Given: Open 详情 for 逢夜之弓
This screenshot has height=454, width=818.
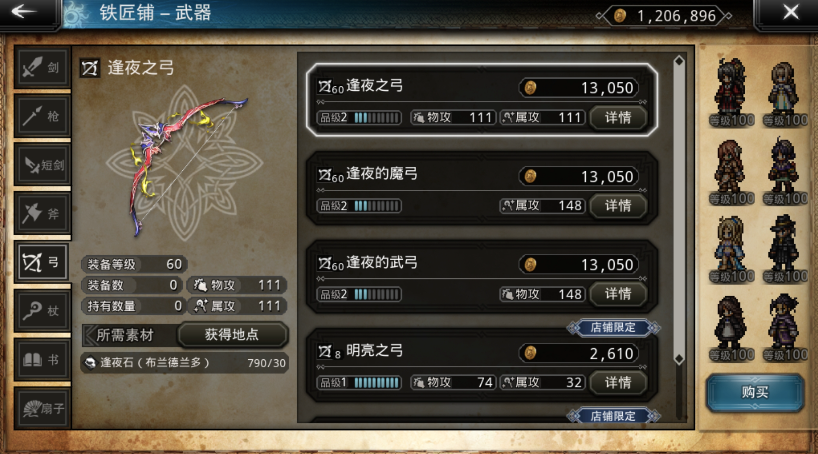Looking at the screenshot, I should (x=618, y=117).
